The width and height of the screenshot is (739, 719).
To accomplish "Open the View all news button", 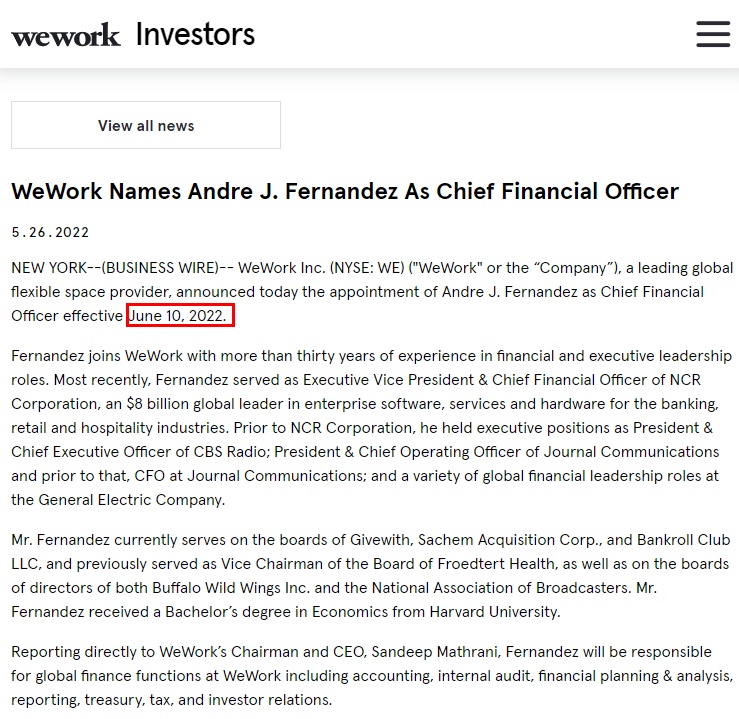I will (146, 125).
